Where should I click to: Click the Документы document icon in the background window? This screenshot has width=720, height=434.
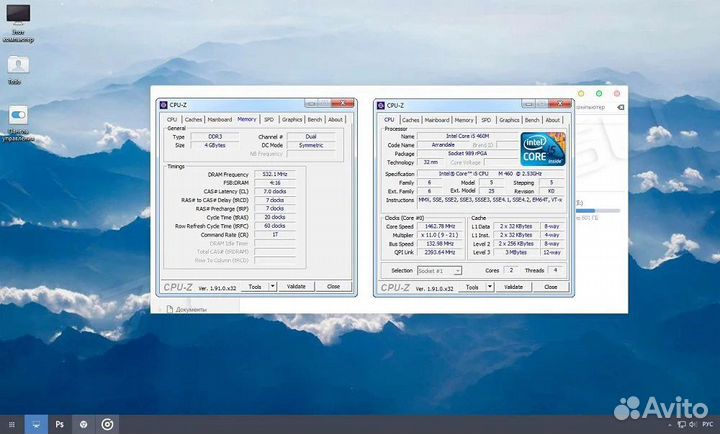(x=169, y=310)
